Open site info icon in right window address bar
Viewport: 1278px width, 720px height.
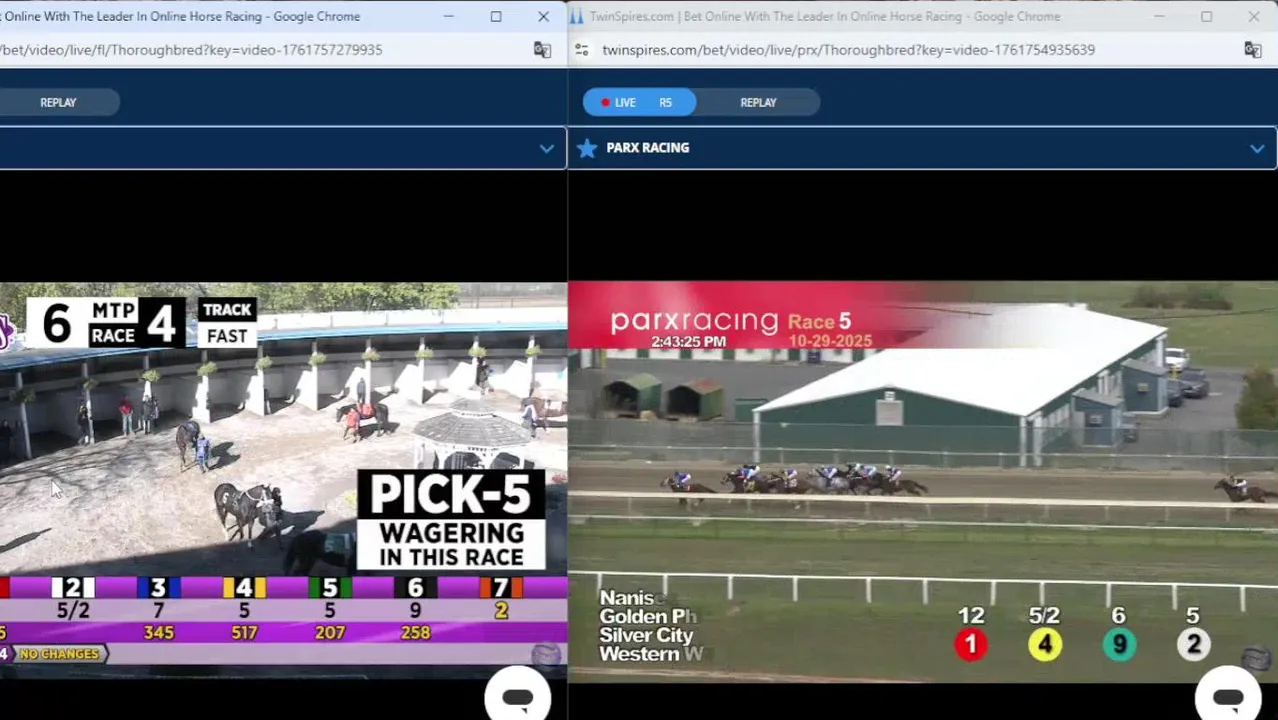pos(581,50)
